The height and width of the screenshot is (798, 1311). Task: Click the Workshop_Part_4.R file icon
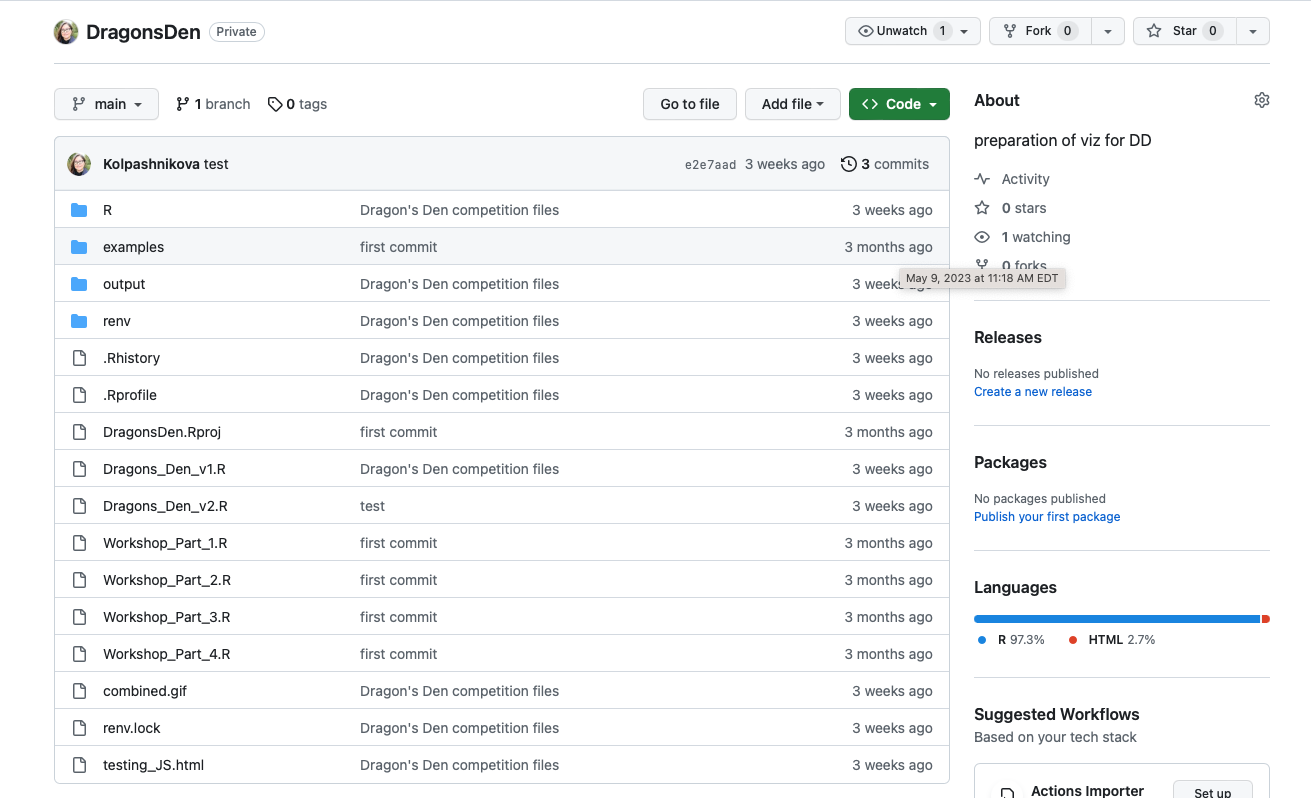coord(80,654)
